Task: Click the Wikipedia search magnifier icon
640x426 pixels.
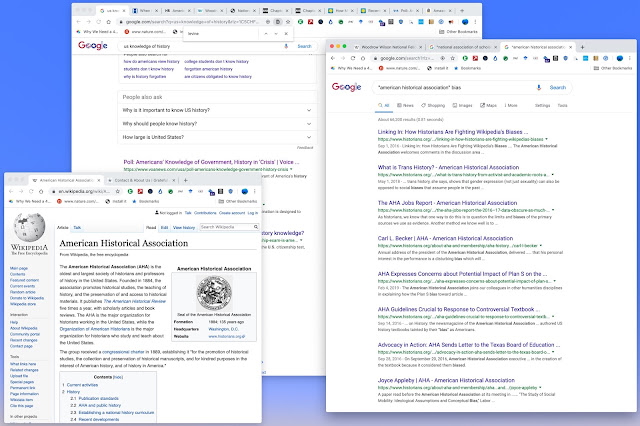Action: (256, 227)
